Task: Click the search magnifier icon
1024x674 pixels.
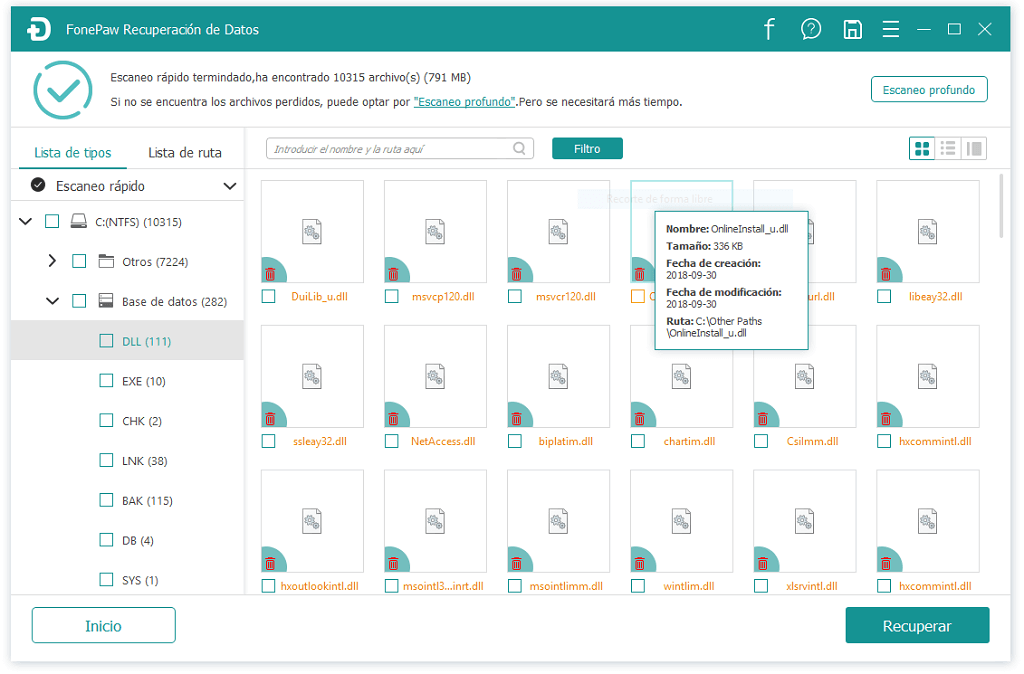Action: point(519,149)
